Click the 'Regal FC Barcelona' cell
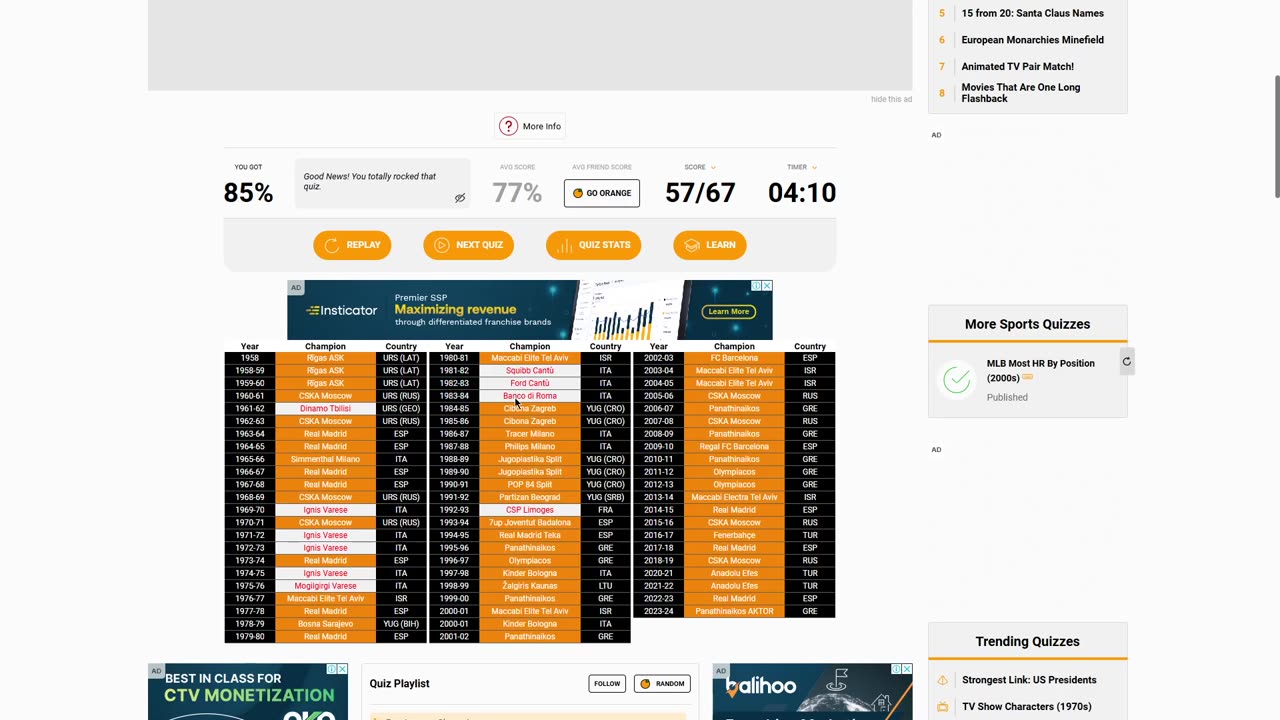 pos(734,447)
